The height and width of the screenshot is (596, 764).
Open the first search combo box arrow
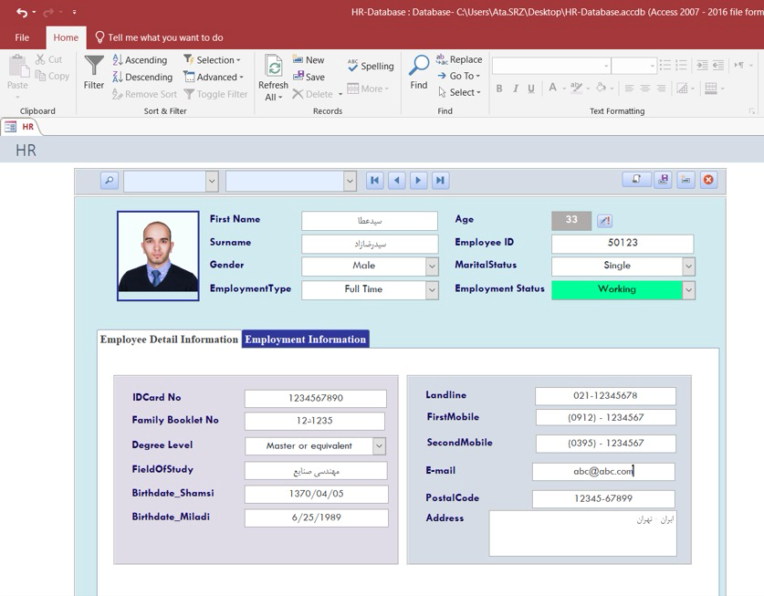pos(211,181)
